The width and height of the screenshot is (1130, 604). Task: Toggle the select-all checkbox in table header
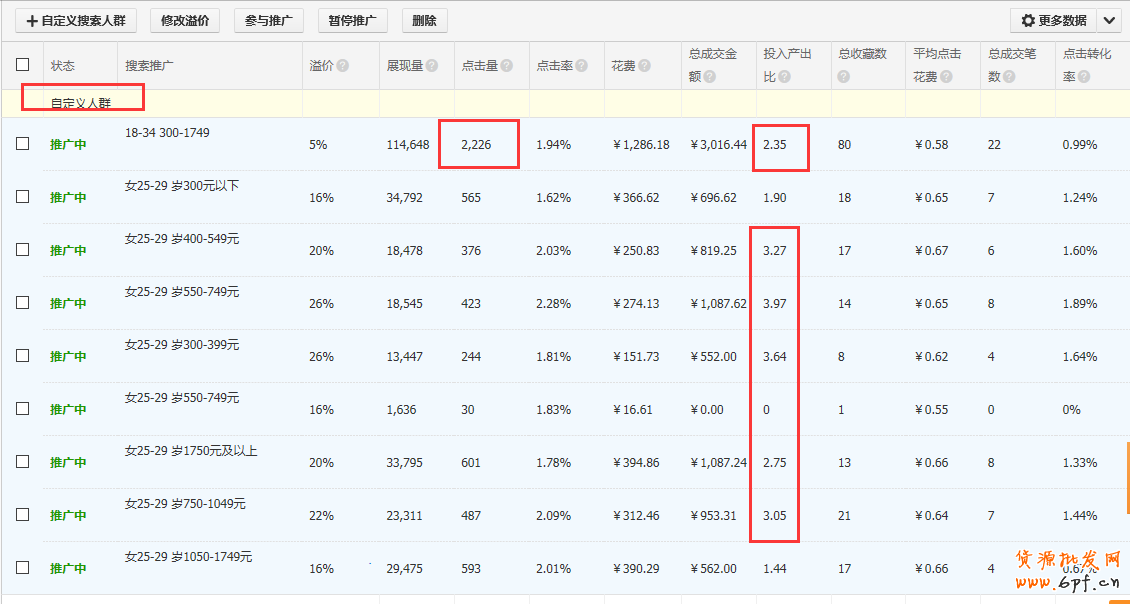click(x=23, y=65)
